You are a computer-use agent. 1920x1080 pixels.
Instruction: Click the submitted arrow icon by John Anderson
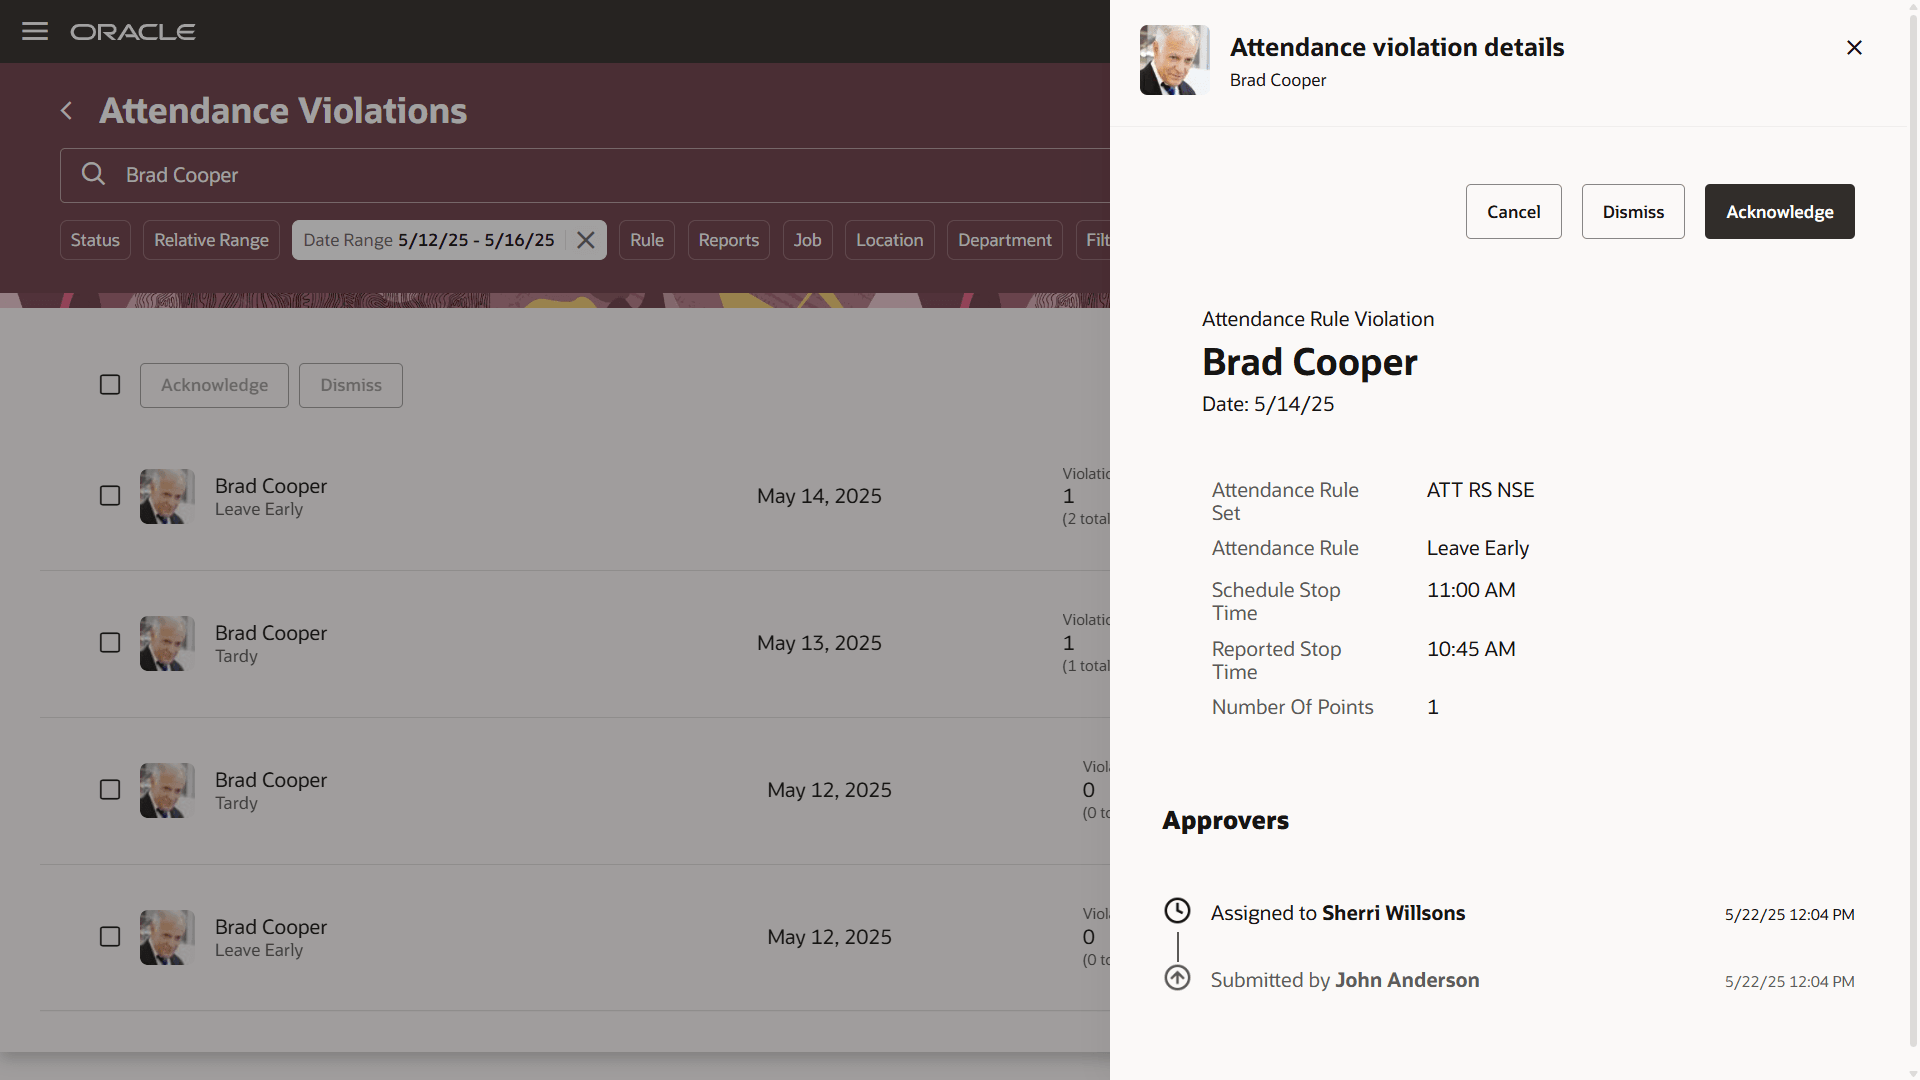[1177, 978]
